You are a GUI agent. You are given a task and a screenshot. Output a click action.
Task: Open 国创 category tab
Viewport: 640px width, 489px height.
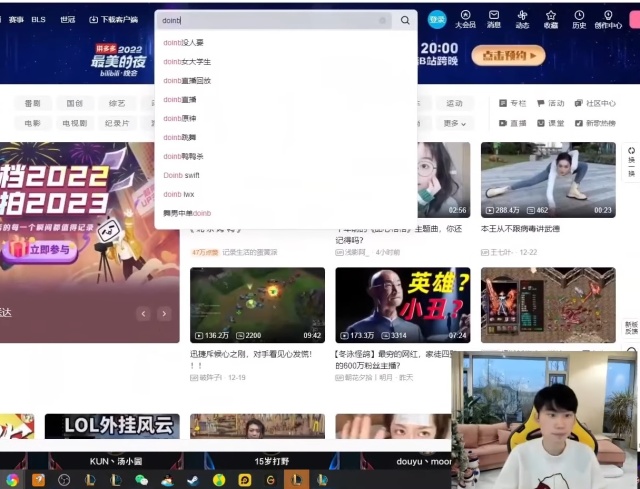point(75,103)
